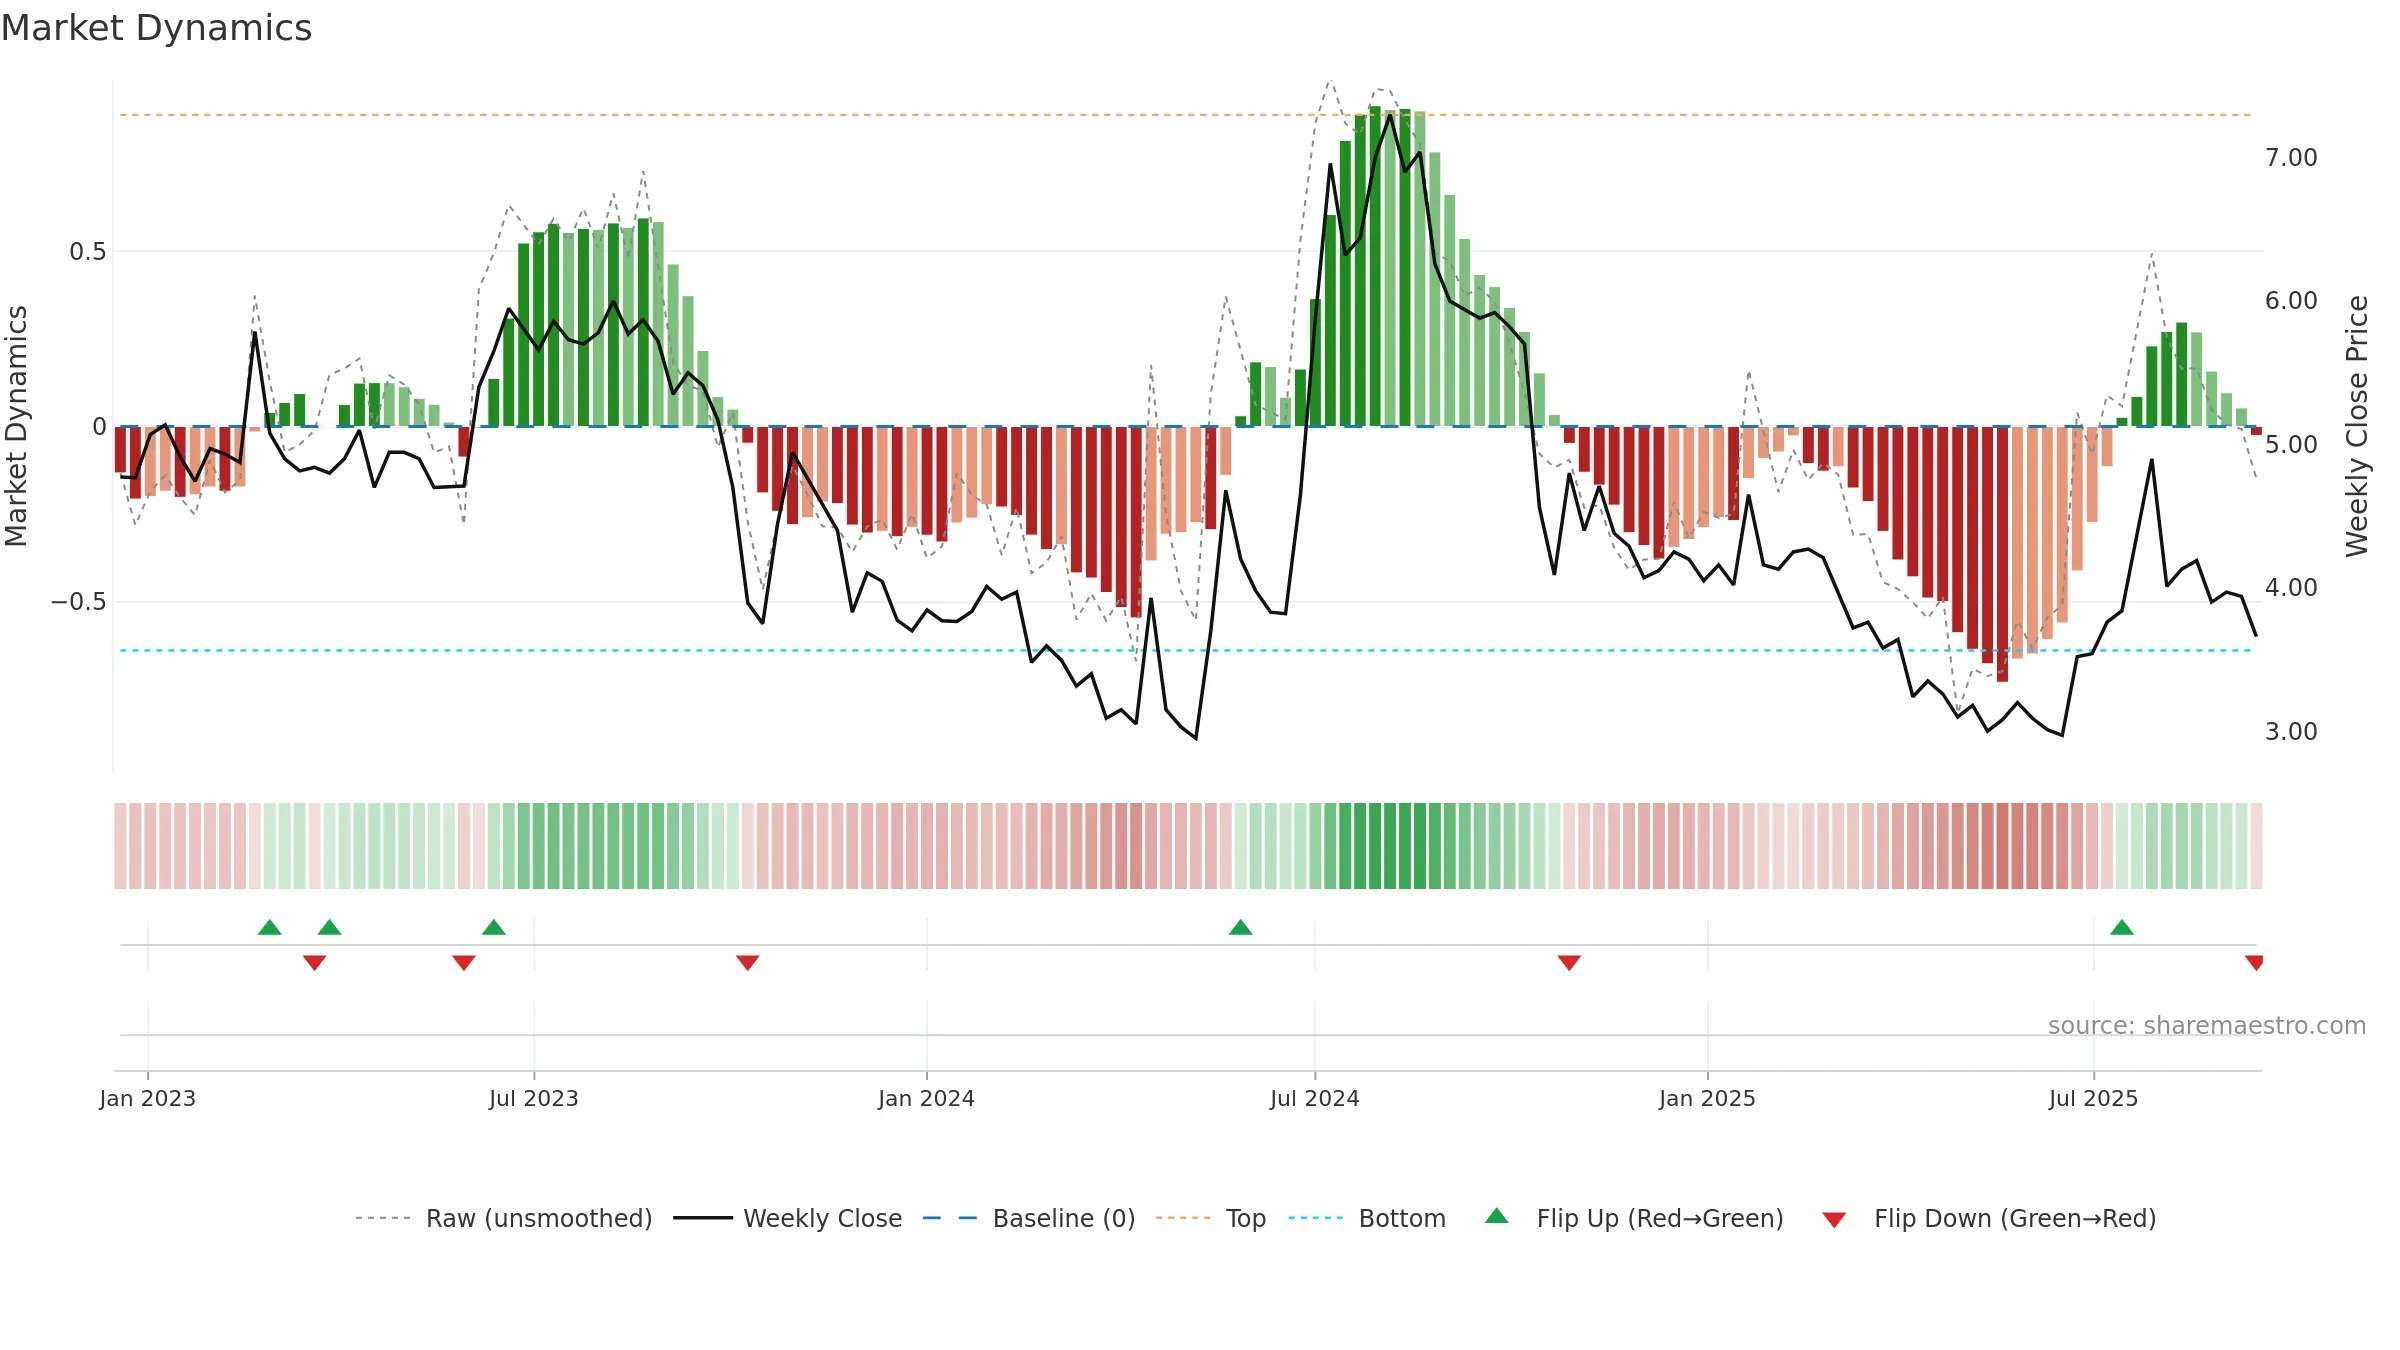Click the 7.00 price axis tick

(2291, 158)
